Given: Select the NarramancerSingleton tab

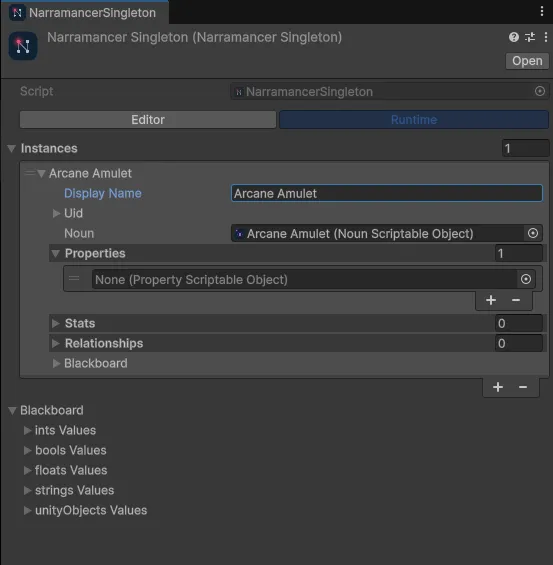Looking at the screenshot, I should [x=85, y=13].
